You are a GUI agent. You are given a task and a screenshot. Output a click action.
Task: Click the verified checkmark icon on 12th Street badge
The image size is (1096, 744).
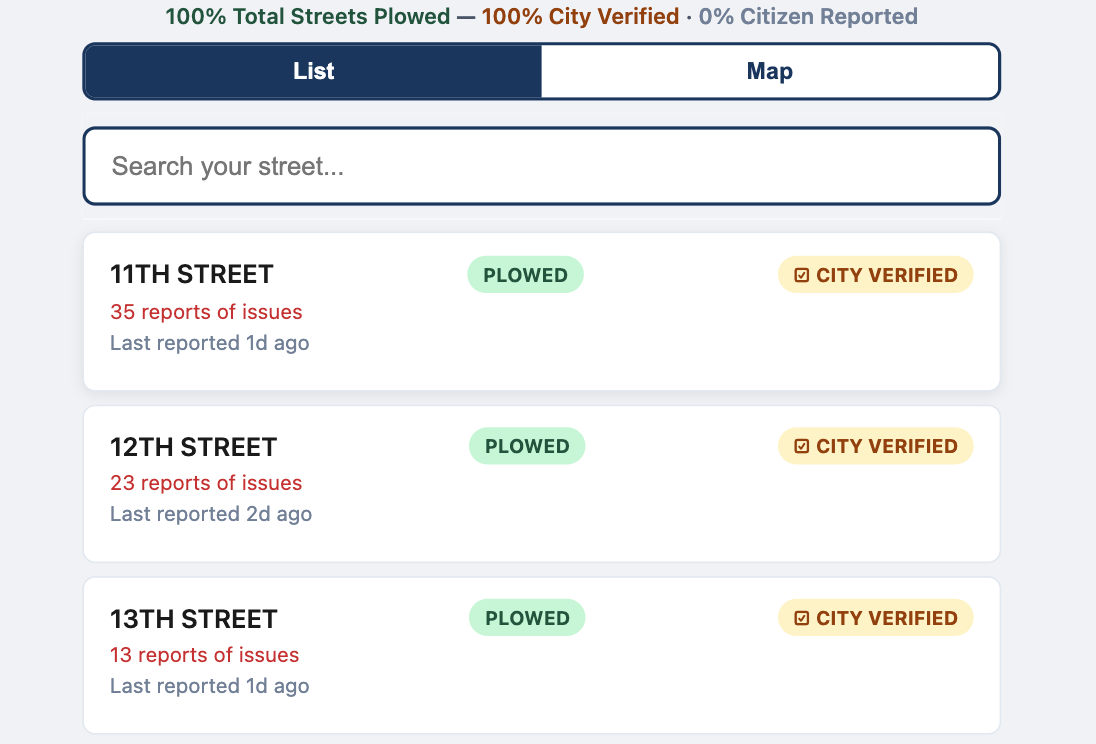(802, 446)
